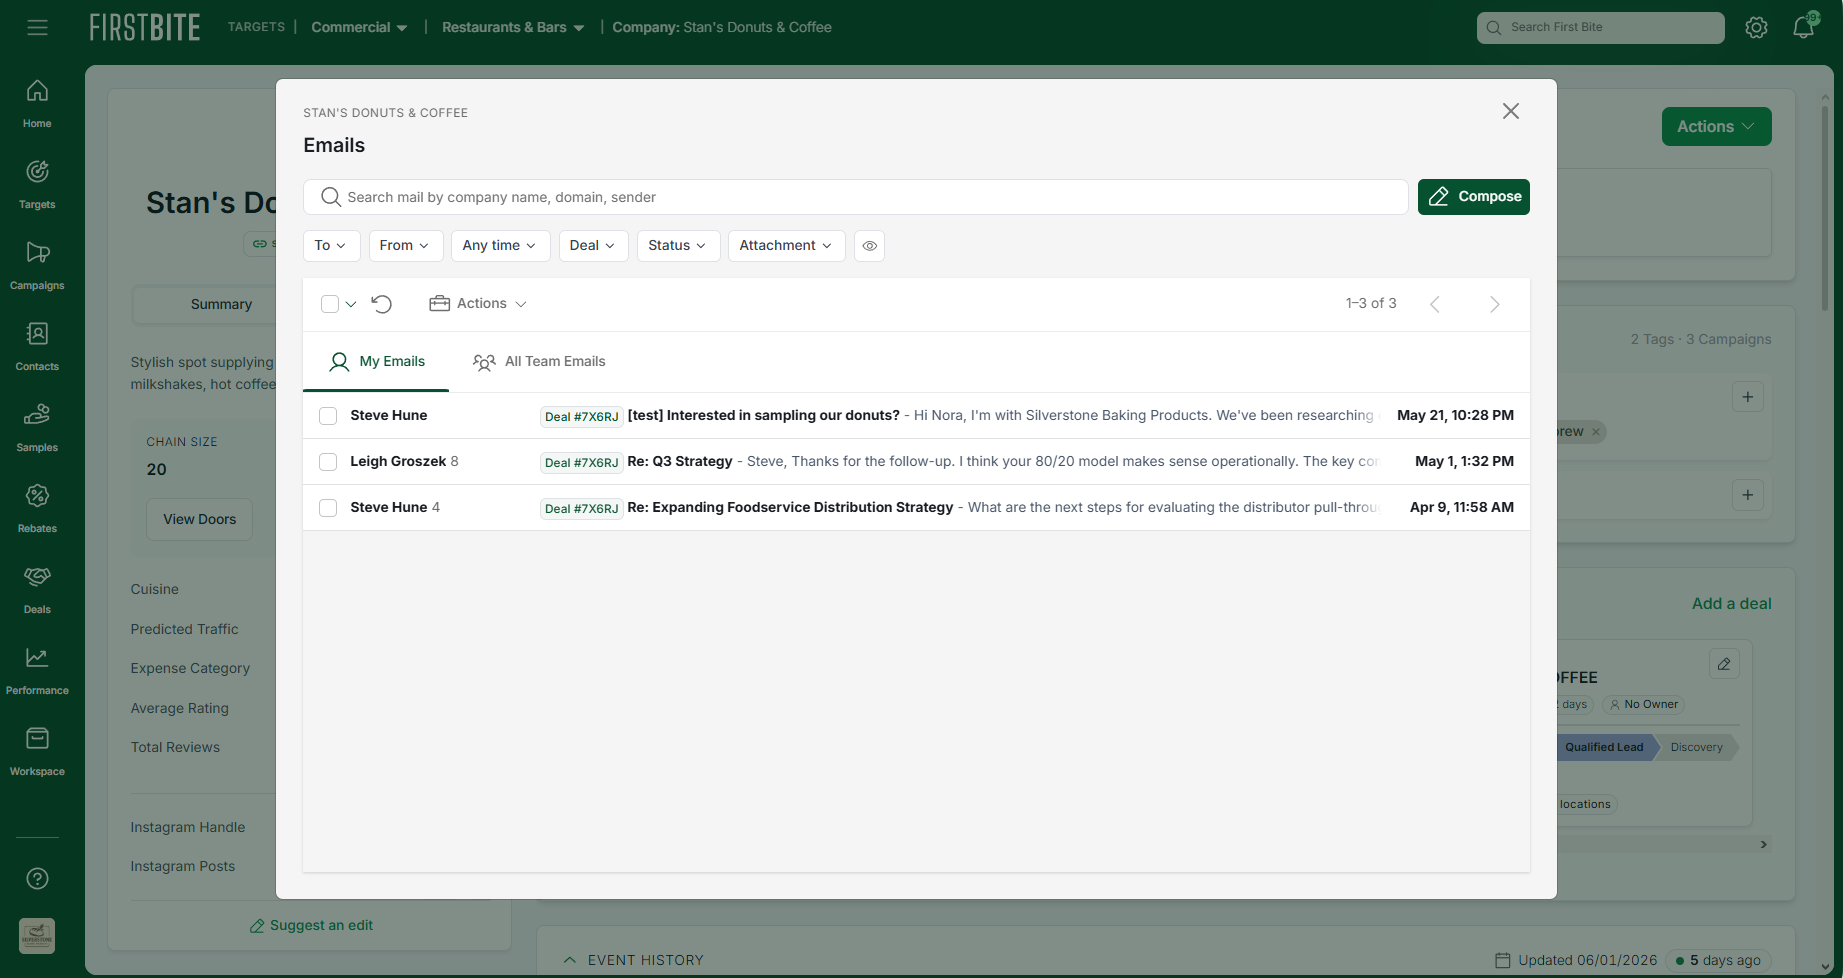Collapse the Event History section
Image resolution: width=1843 pixels, height=978 pixels.
pos(570,960)
